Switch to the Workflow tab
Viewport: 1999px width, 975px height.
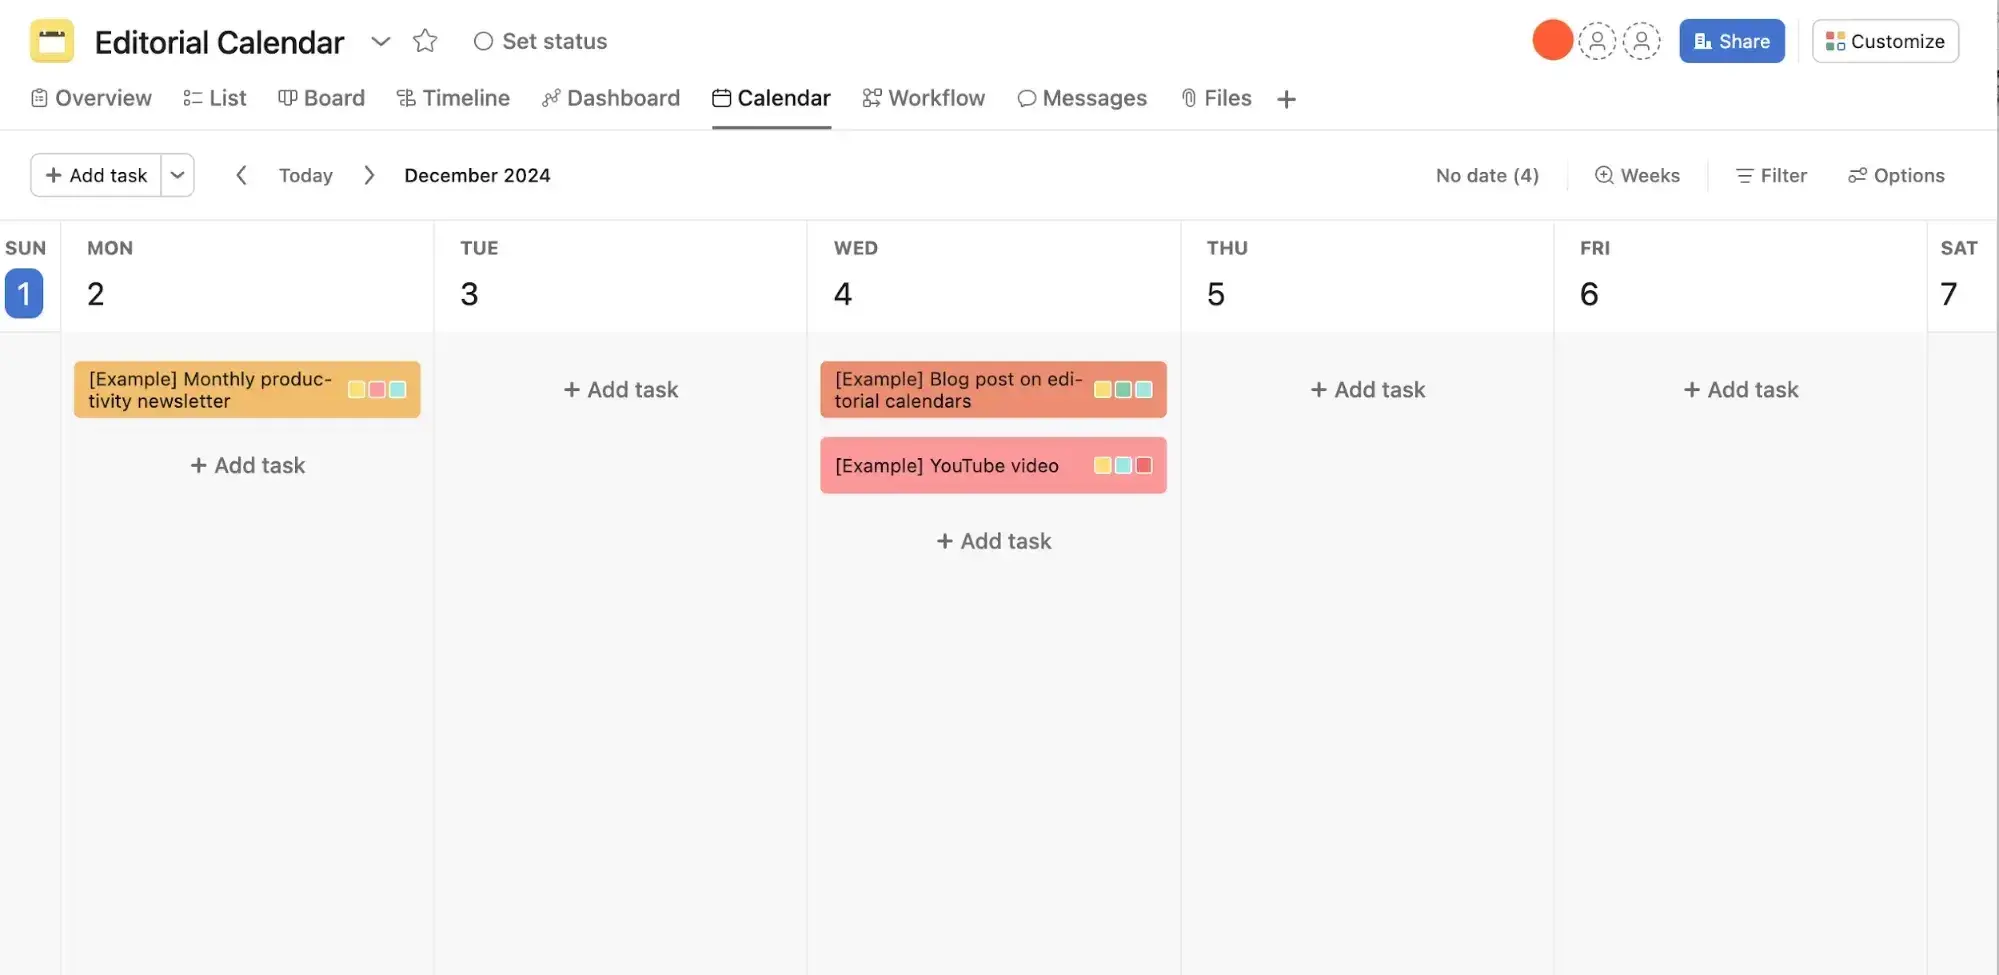pyautogui.click(x=922, y=98)
